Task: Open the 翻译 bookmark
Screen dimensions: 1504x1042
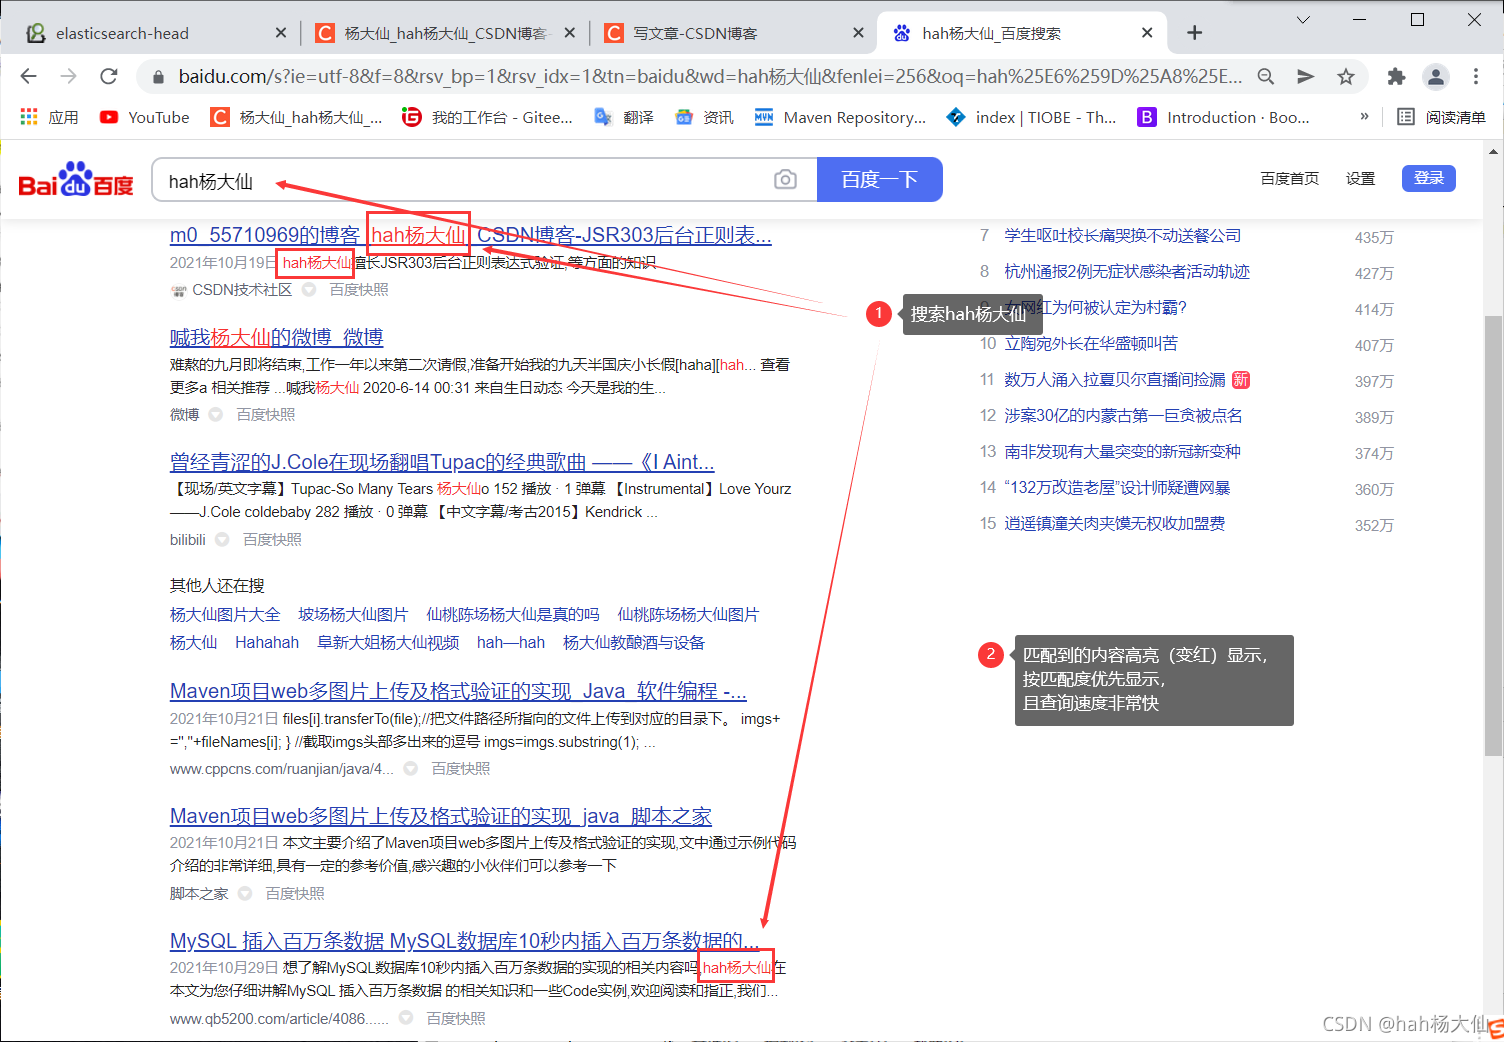Action: coord(624,117)
